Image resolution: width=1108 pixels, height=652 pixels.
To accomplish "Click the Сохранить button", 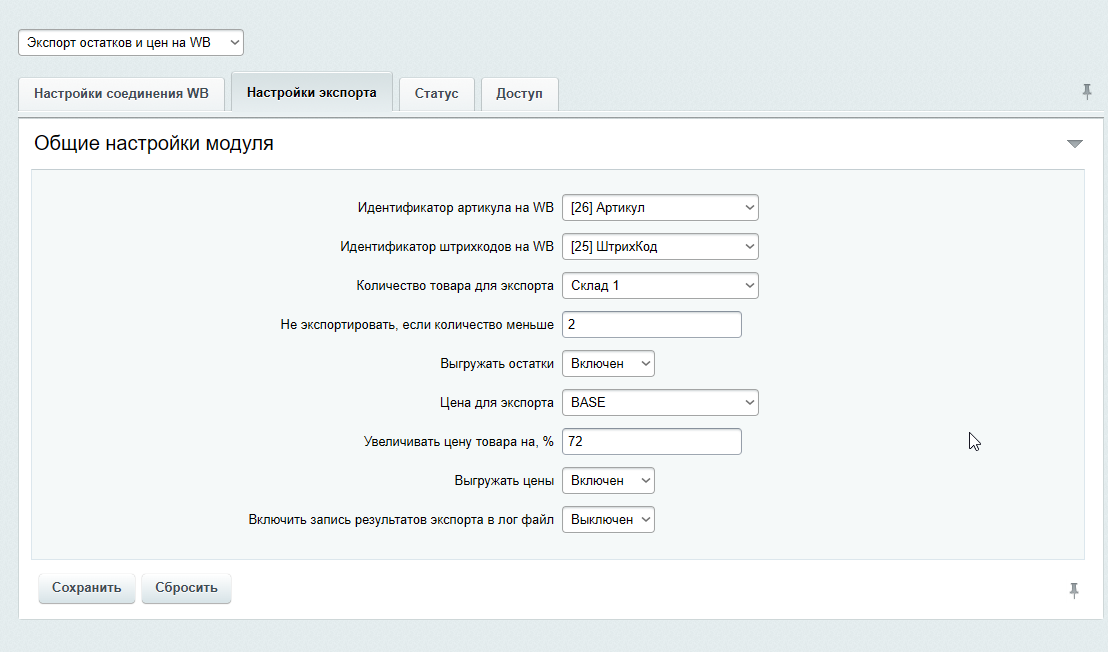I will [x=87, y=588].
